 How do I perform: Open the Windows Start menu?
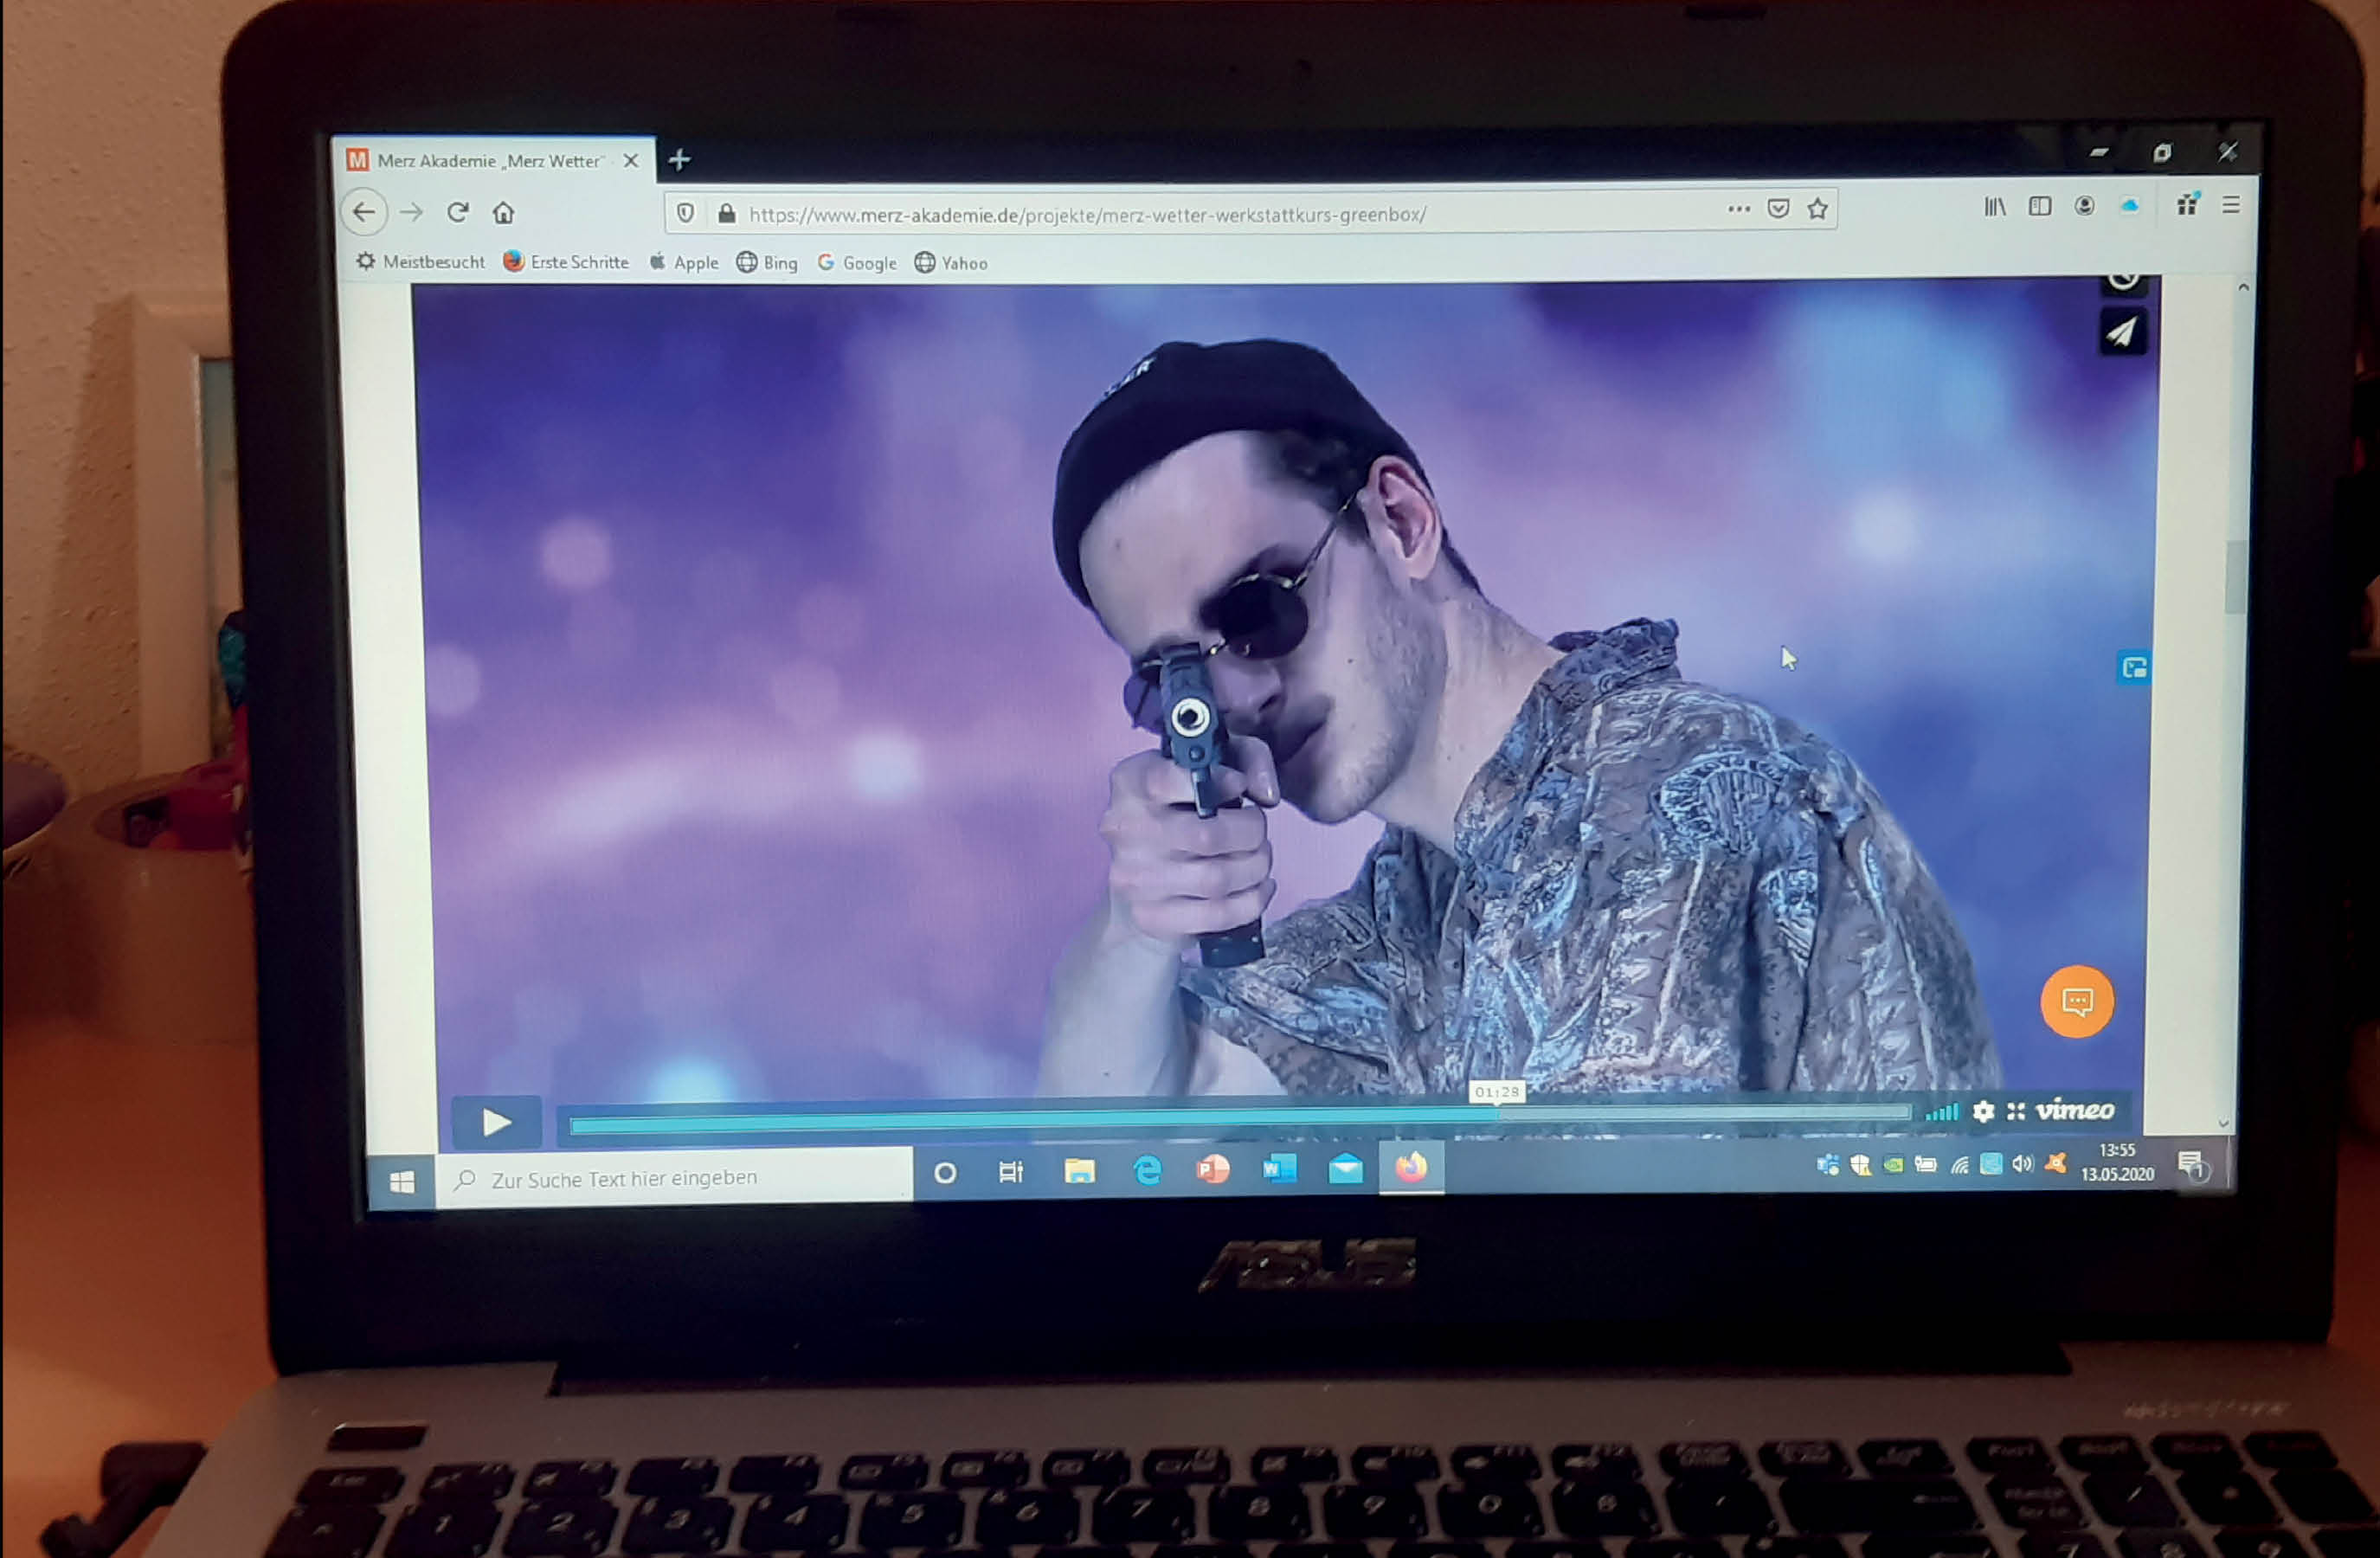click(402, 1183)
